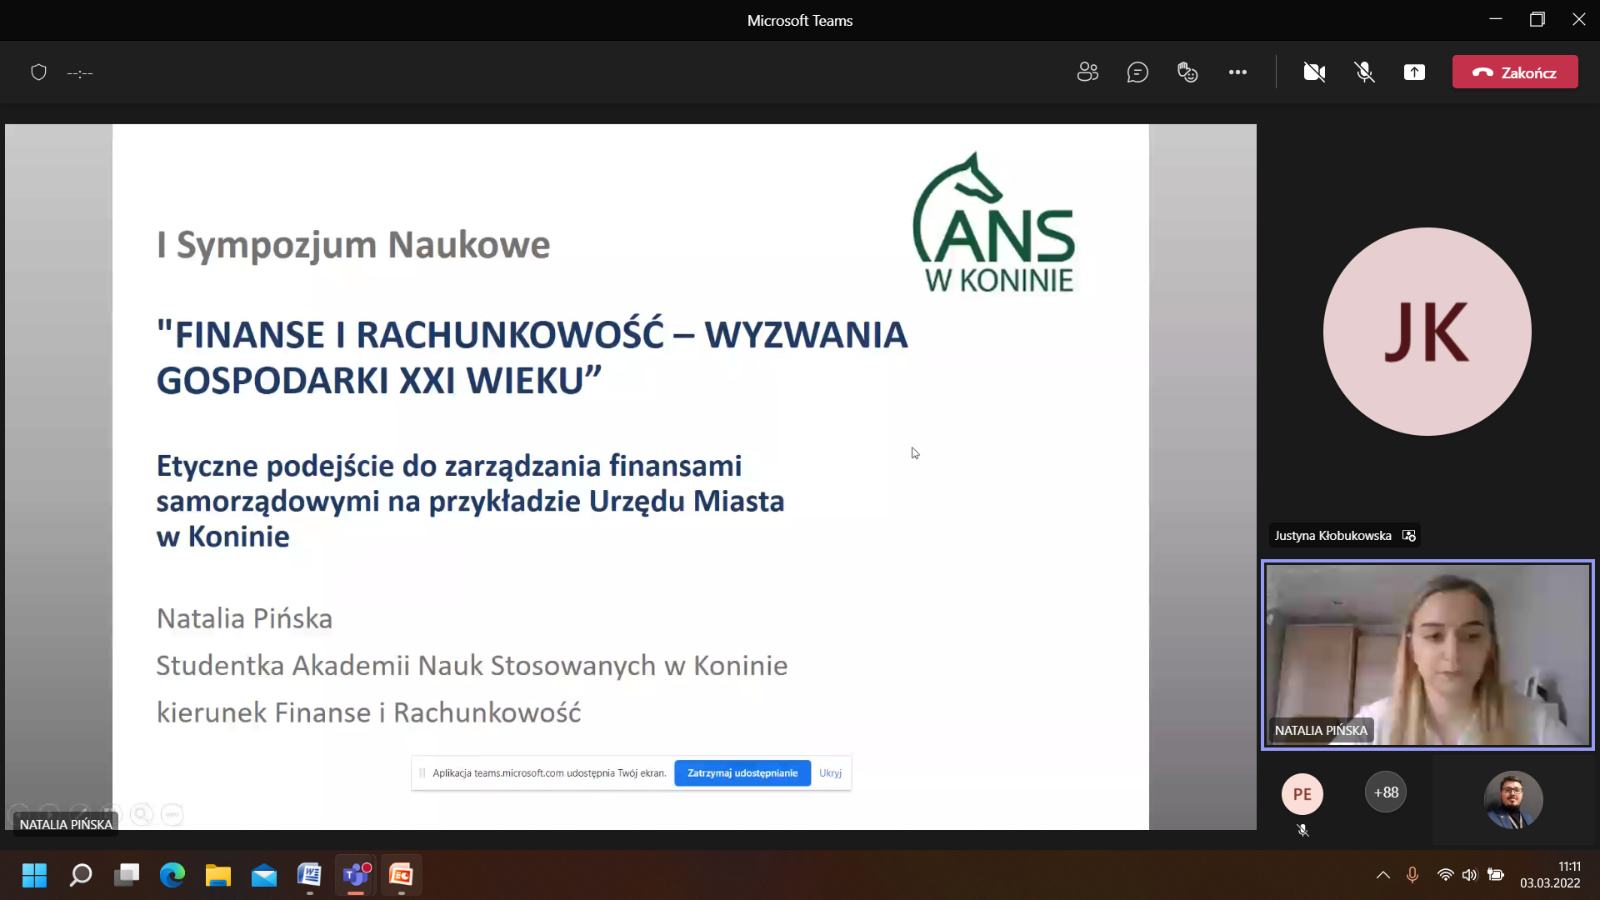Open the meeting chat icon
Viewport: 1600px width, 900px height.
1137,72
